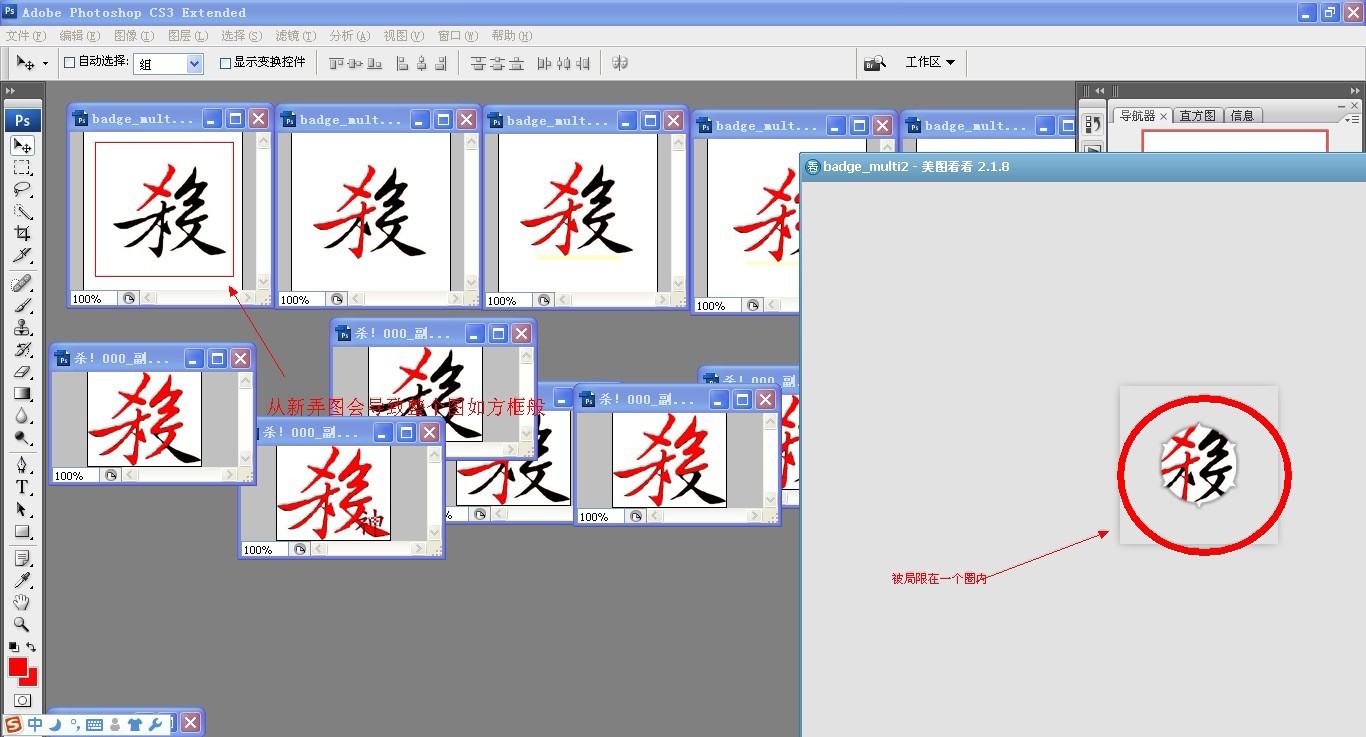This screenshot has width=1366, height=737.
Task: Select the Pen tool
Action: click(x=22, y=463)
